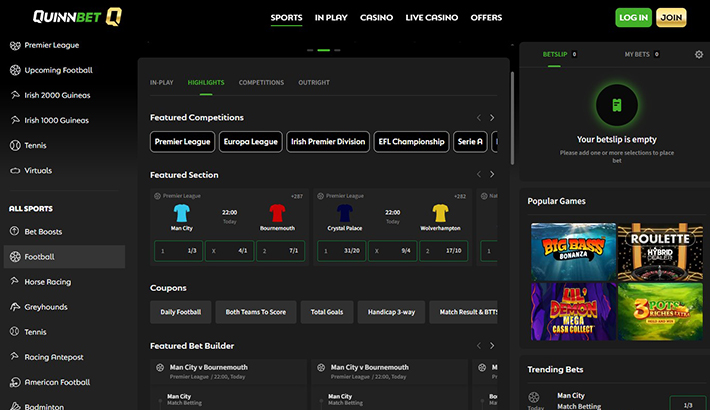Click the Man City light blue shirt icon

(x=182, y=213)
